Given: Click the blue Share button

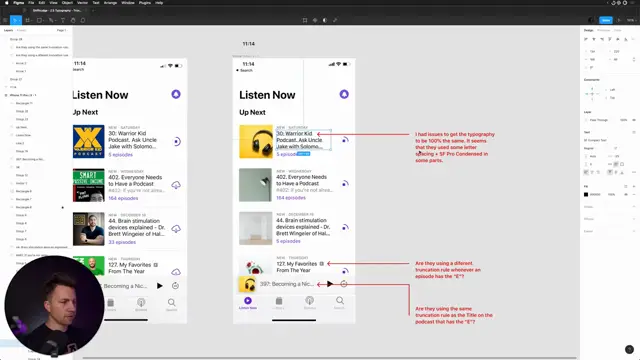Looking at the screenshot, I should (x=606, y=20).
